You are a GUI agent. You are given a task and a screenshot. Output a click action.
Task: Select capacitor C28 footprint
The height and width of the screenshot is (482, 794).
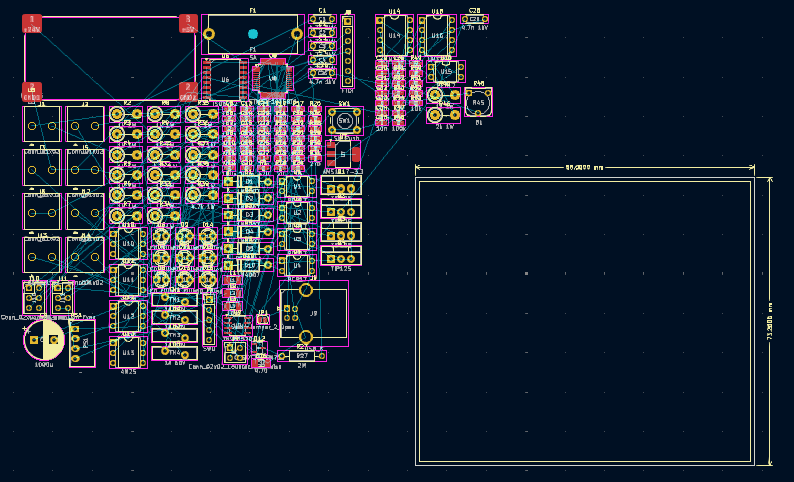point(474,19)
